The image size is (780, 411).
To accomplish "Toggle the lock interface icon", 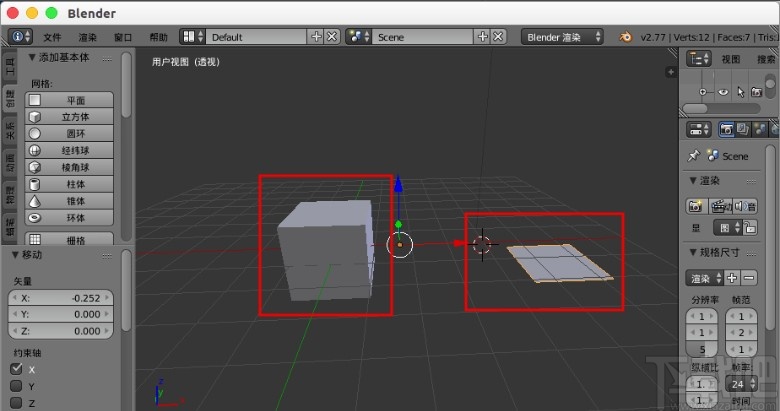I will click(750, 228).
